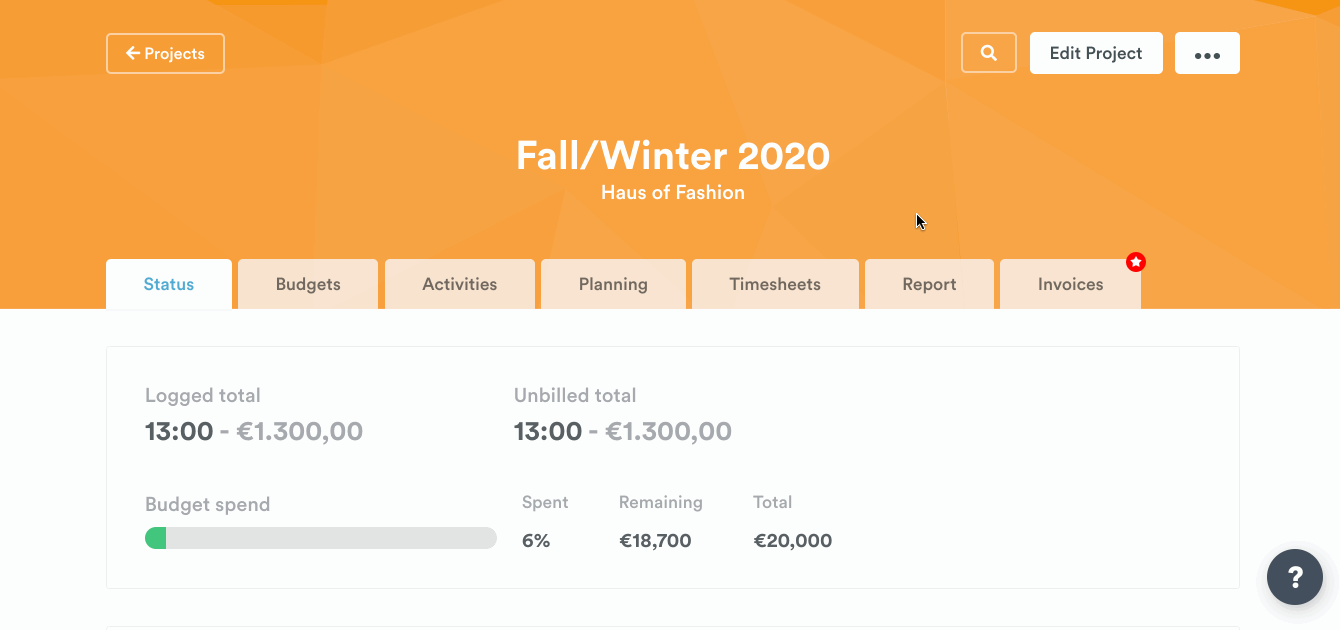
Task: Go back to Projects
Action: tap(165, 54)
